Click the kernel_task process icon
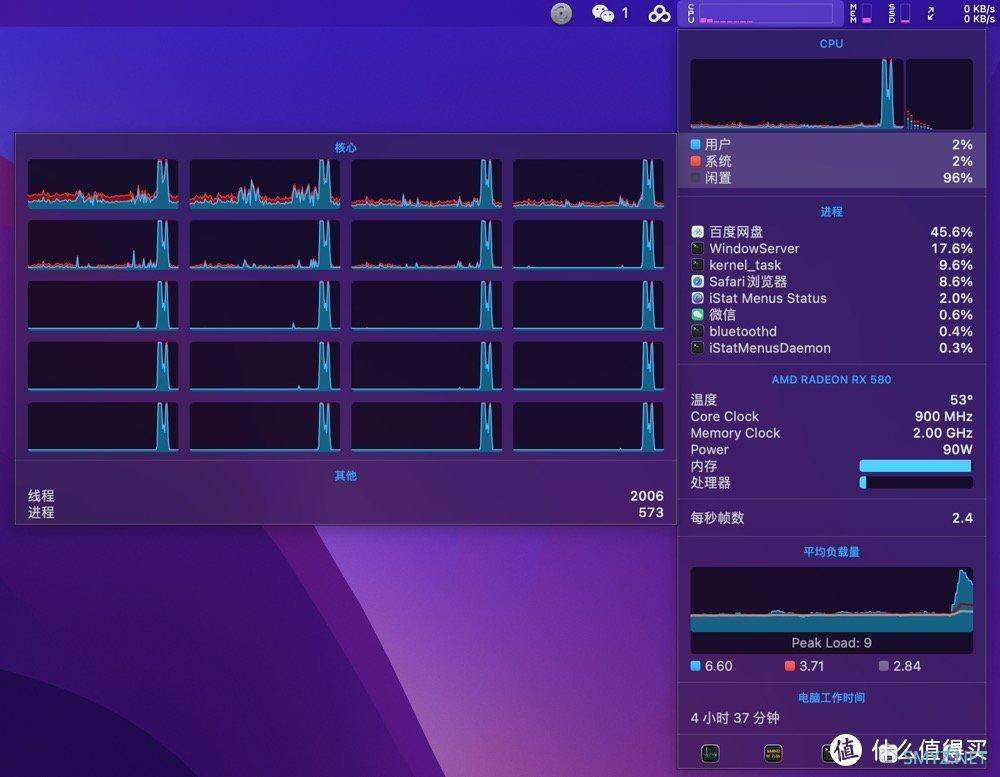 (x=697, y=265)
